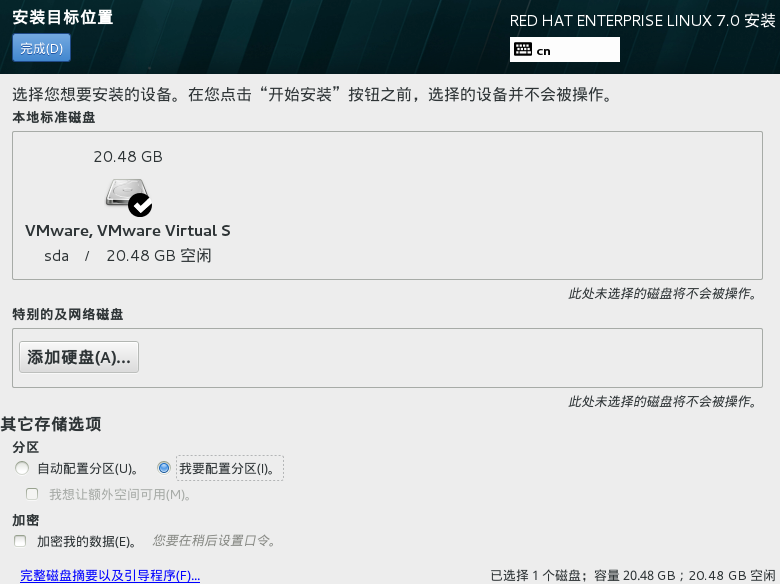The height and width of the screenshot is (584, 780).
Task: Click the 20.48 GB size label above the disk
Action: (x=128, y=157)
